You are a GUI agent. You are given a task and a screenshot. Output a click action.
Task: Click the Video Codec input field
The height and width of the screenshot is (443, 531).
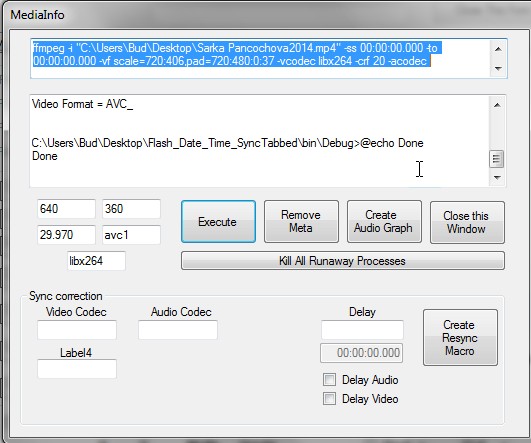click(x=77, y=330)
